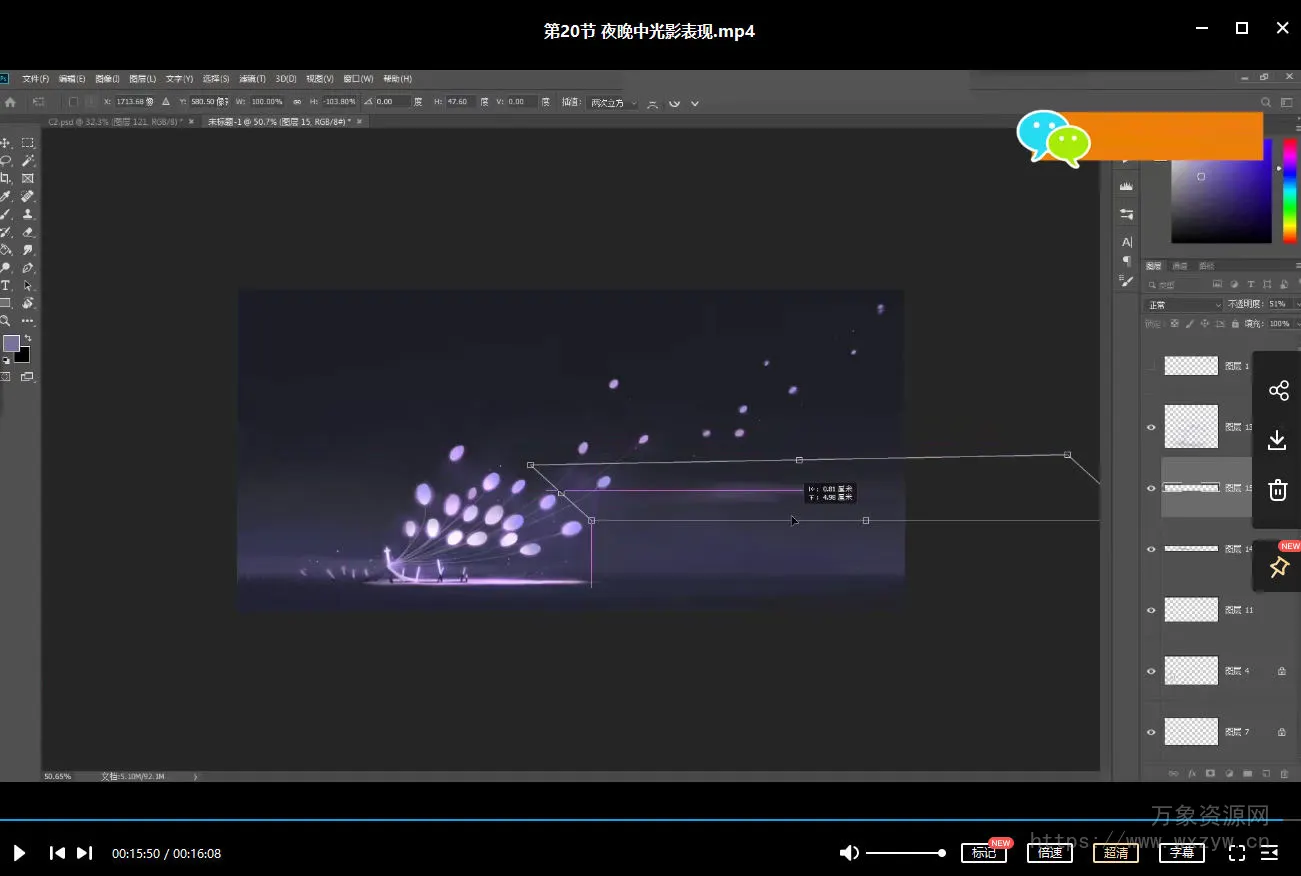
Task: Skip to the next video
Action: point(85,853)
